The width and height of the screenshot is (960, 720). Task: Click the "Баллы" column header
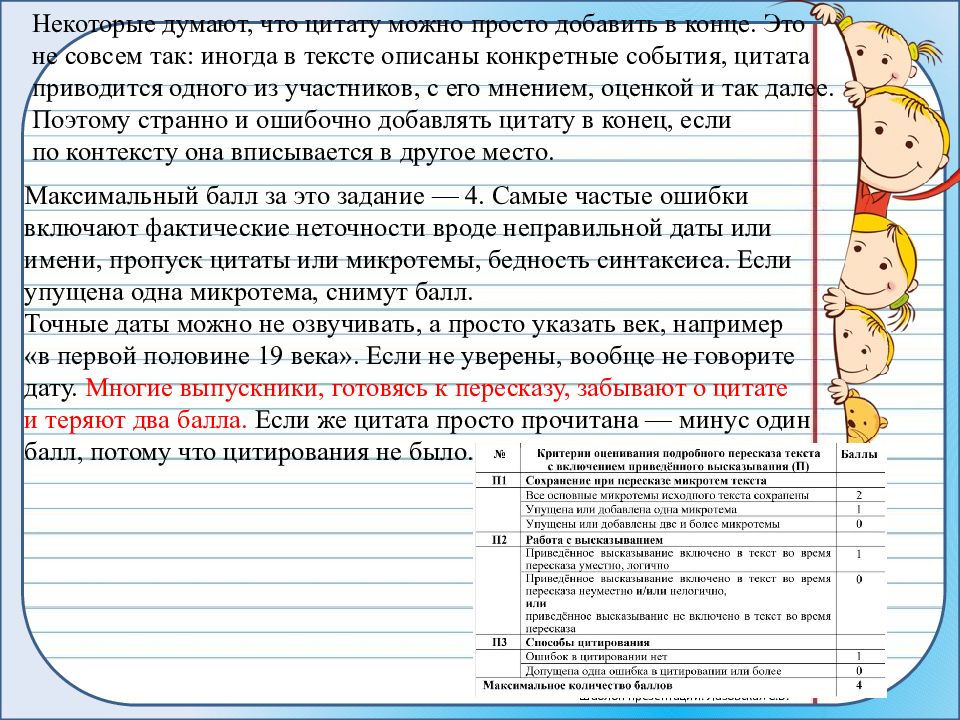click(859, 454)
